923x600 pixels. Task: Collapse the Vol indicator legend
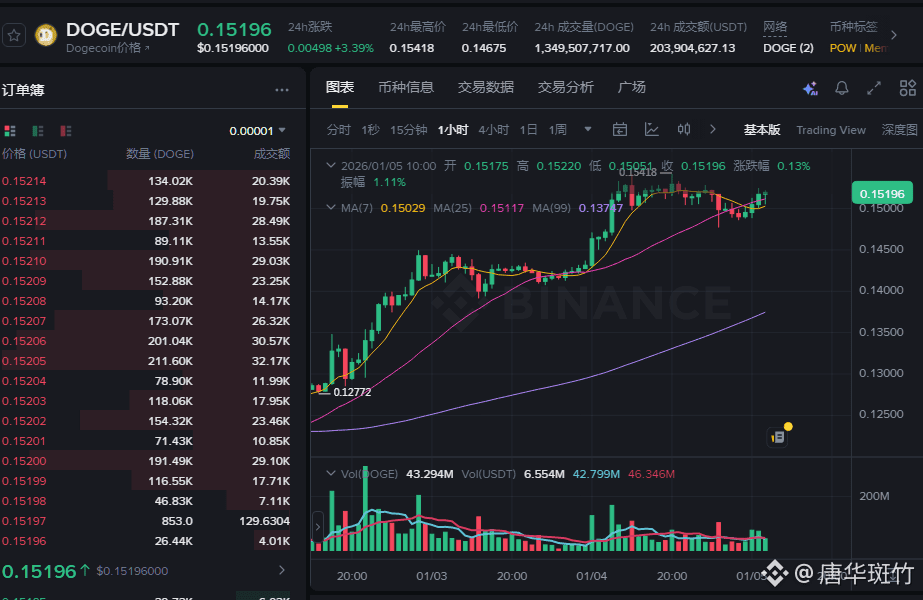click(331, 473)
